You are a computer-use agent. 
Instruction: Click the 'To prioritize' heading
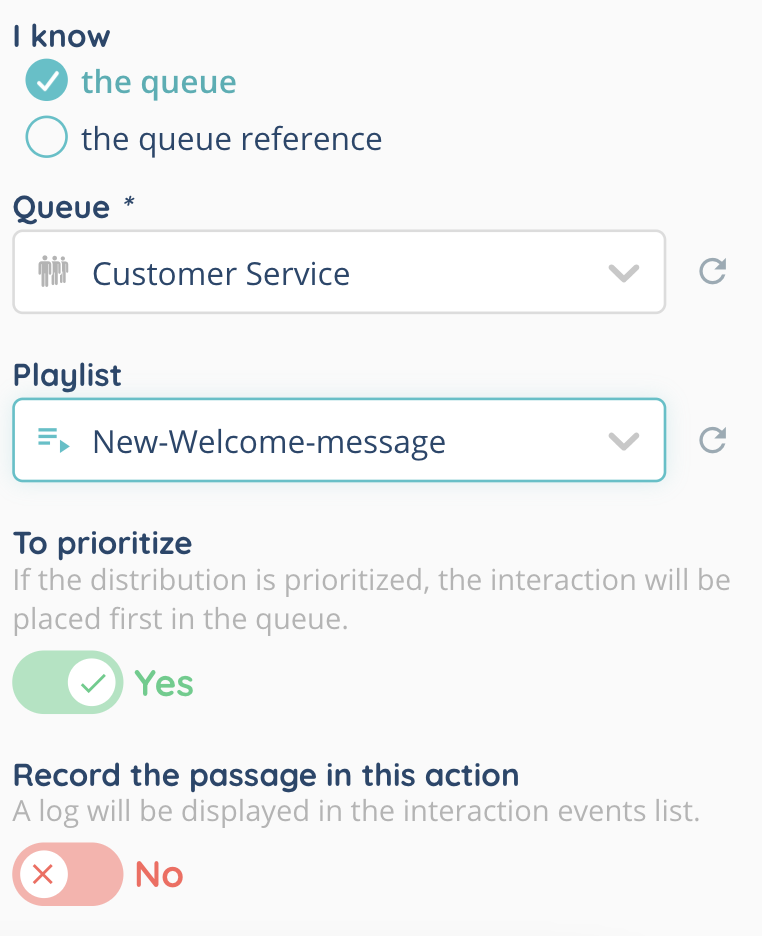click(x=102, y=543)
